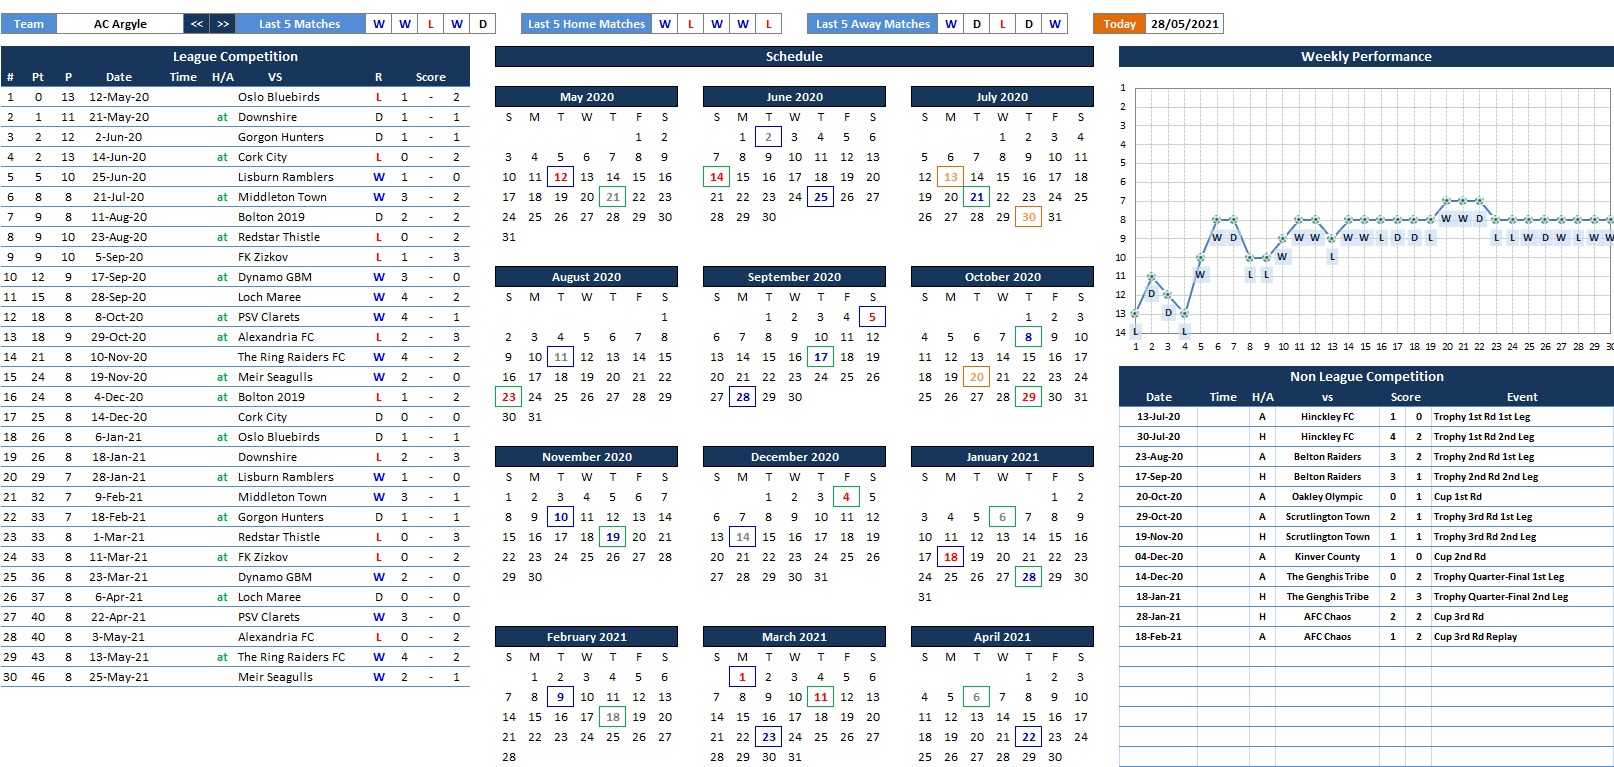The image size is (1614, 767).
Task: Click the << previous team arrow
Action: click(x=197, y=24)
